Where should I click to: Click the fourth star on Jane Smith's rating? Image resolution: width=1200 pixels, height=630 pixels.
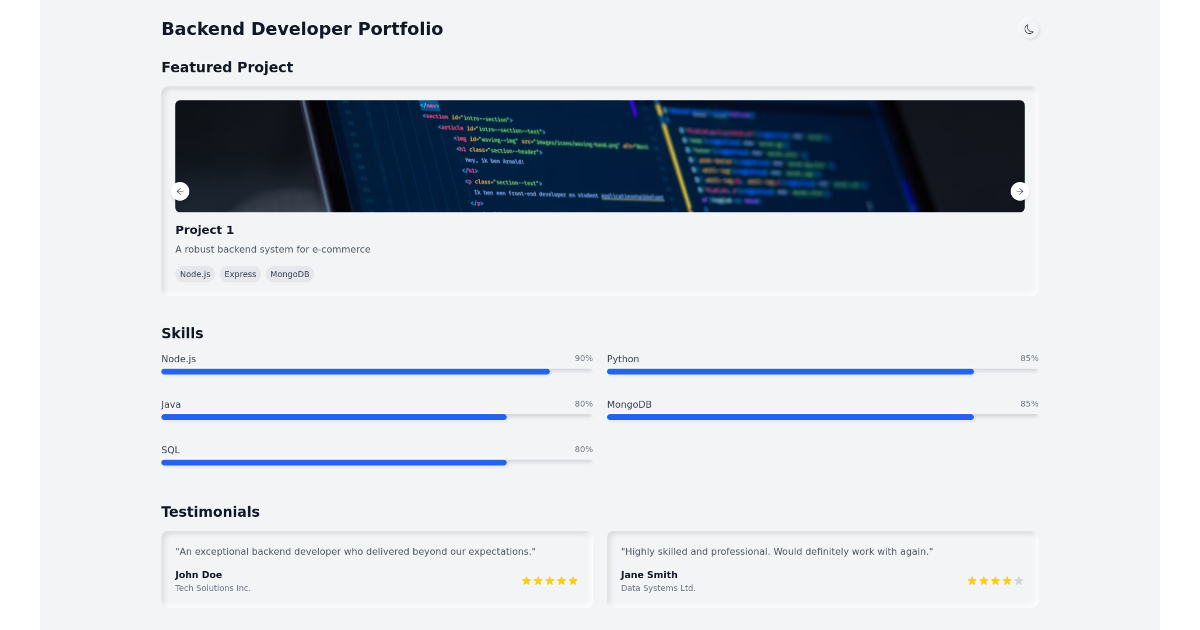(1006, 580)
